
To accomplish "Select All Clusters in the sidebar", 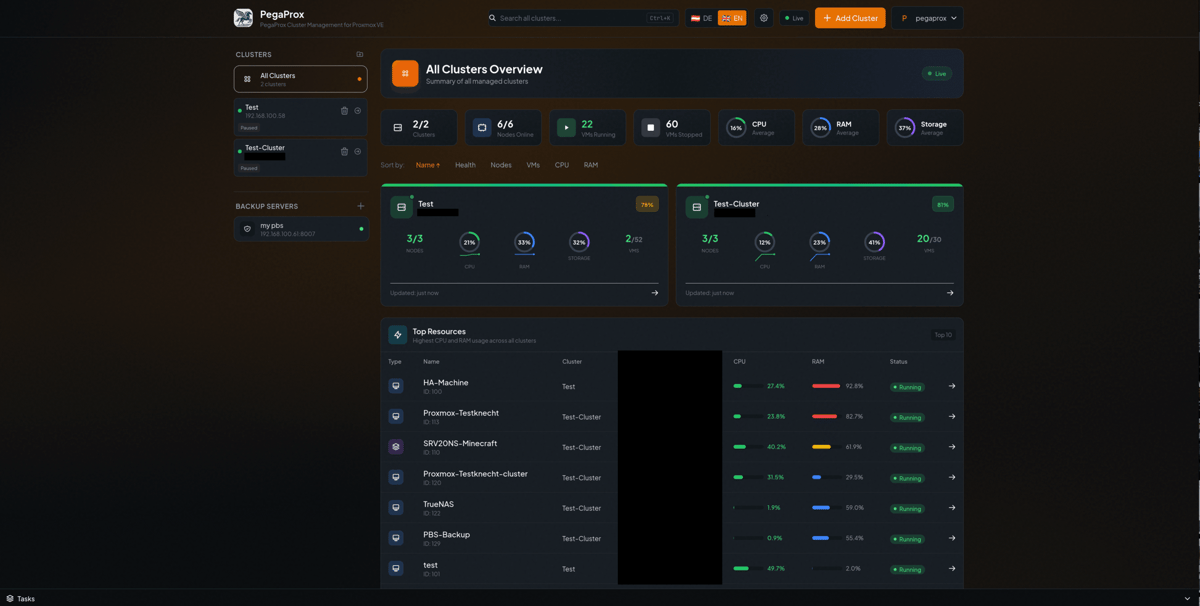I will tap(300, 79).
